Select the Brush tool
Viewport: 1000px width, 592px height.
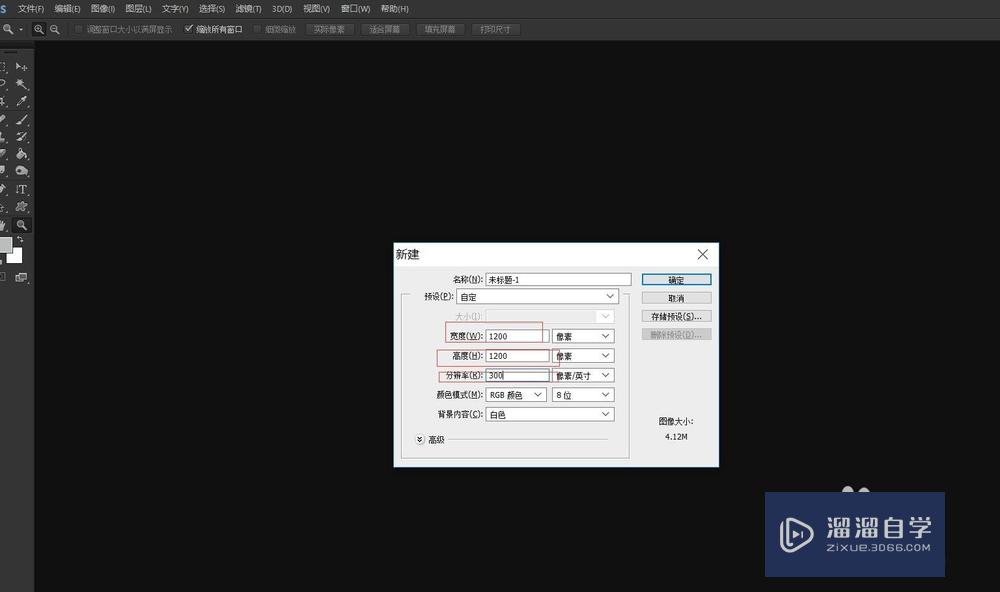click(22, 119)
